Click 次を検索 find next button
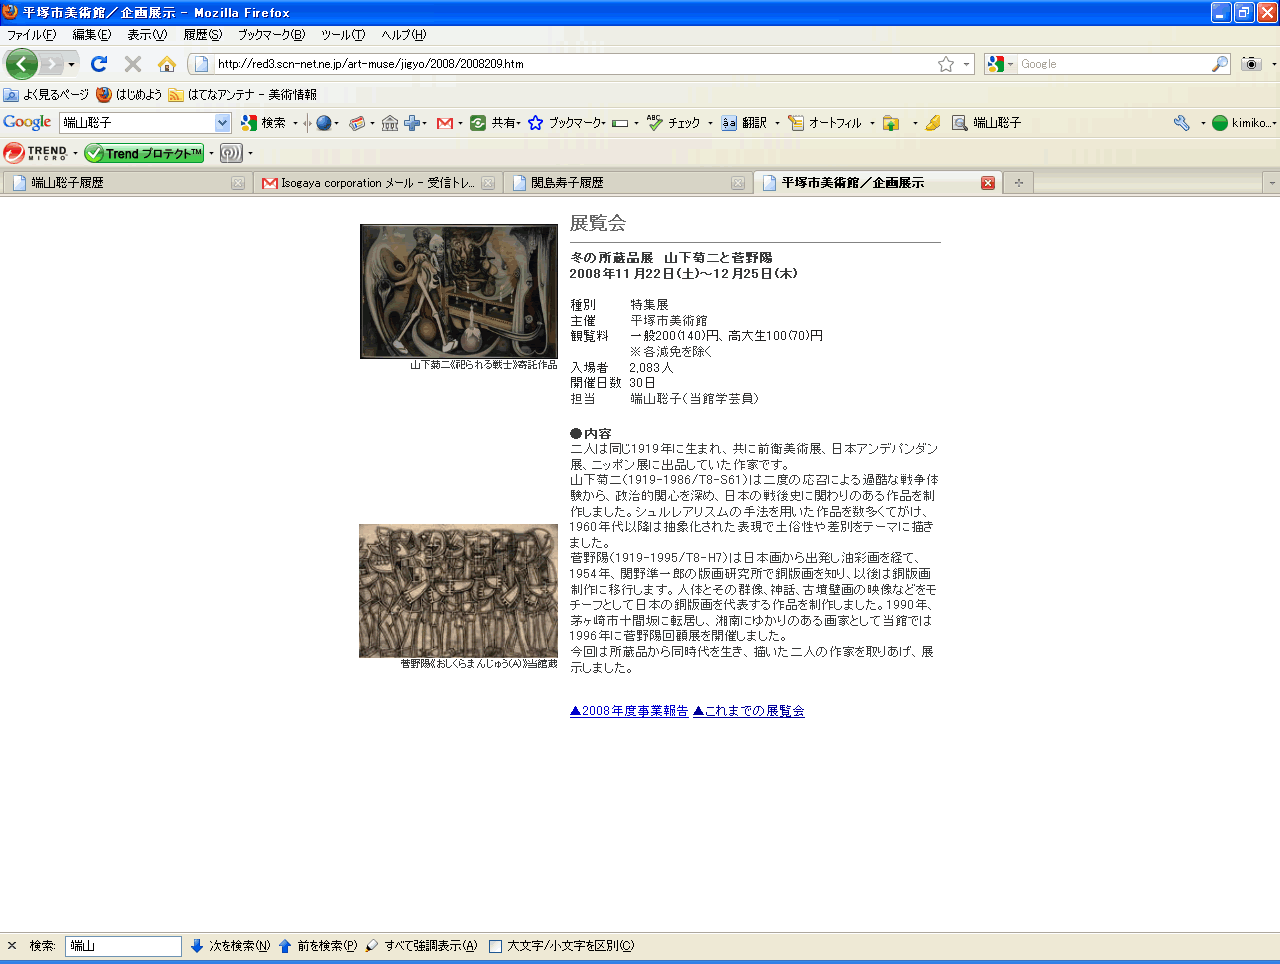 [x=230, y=946]
